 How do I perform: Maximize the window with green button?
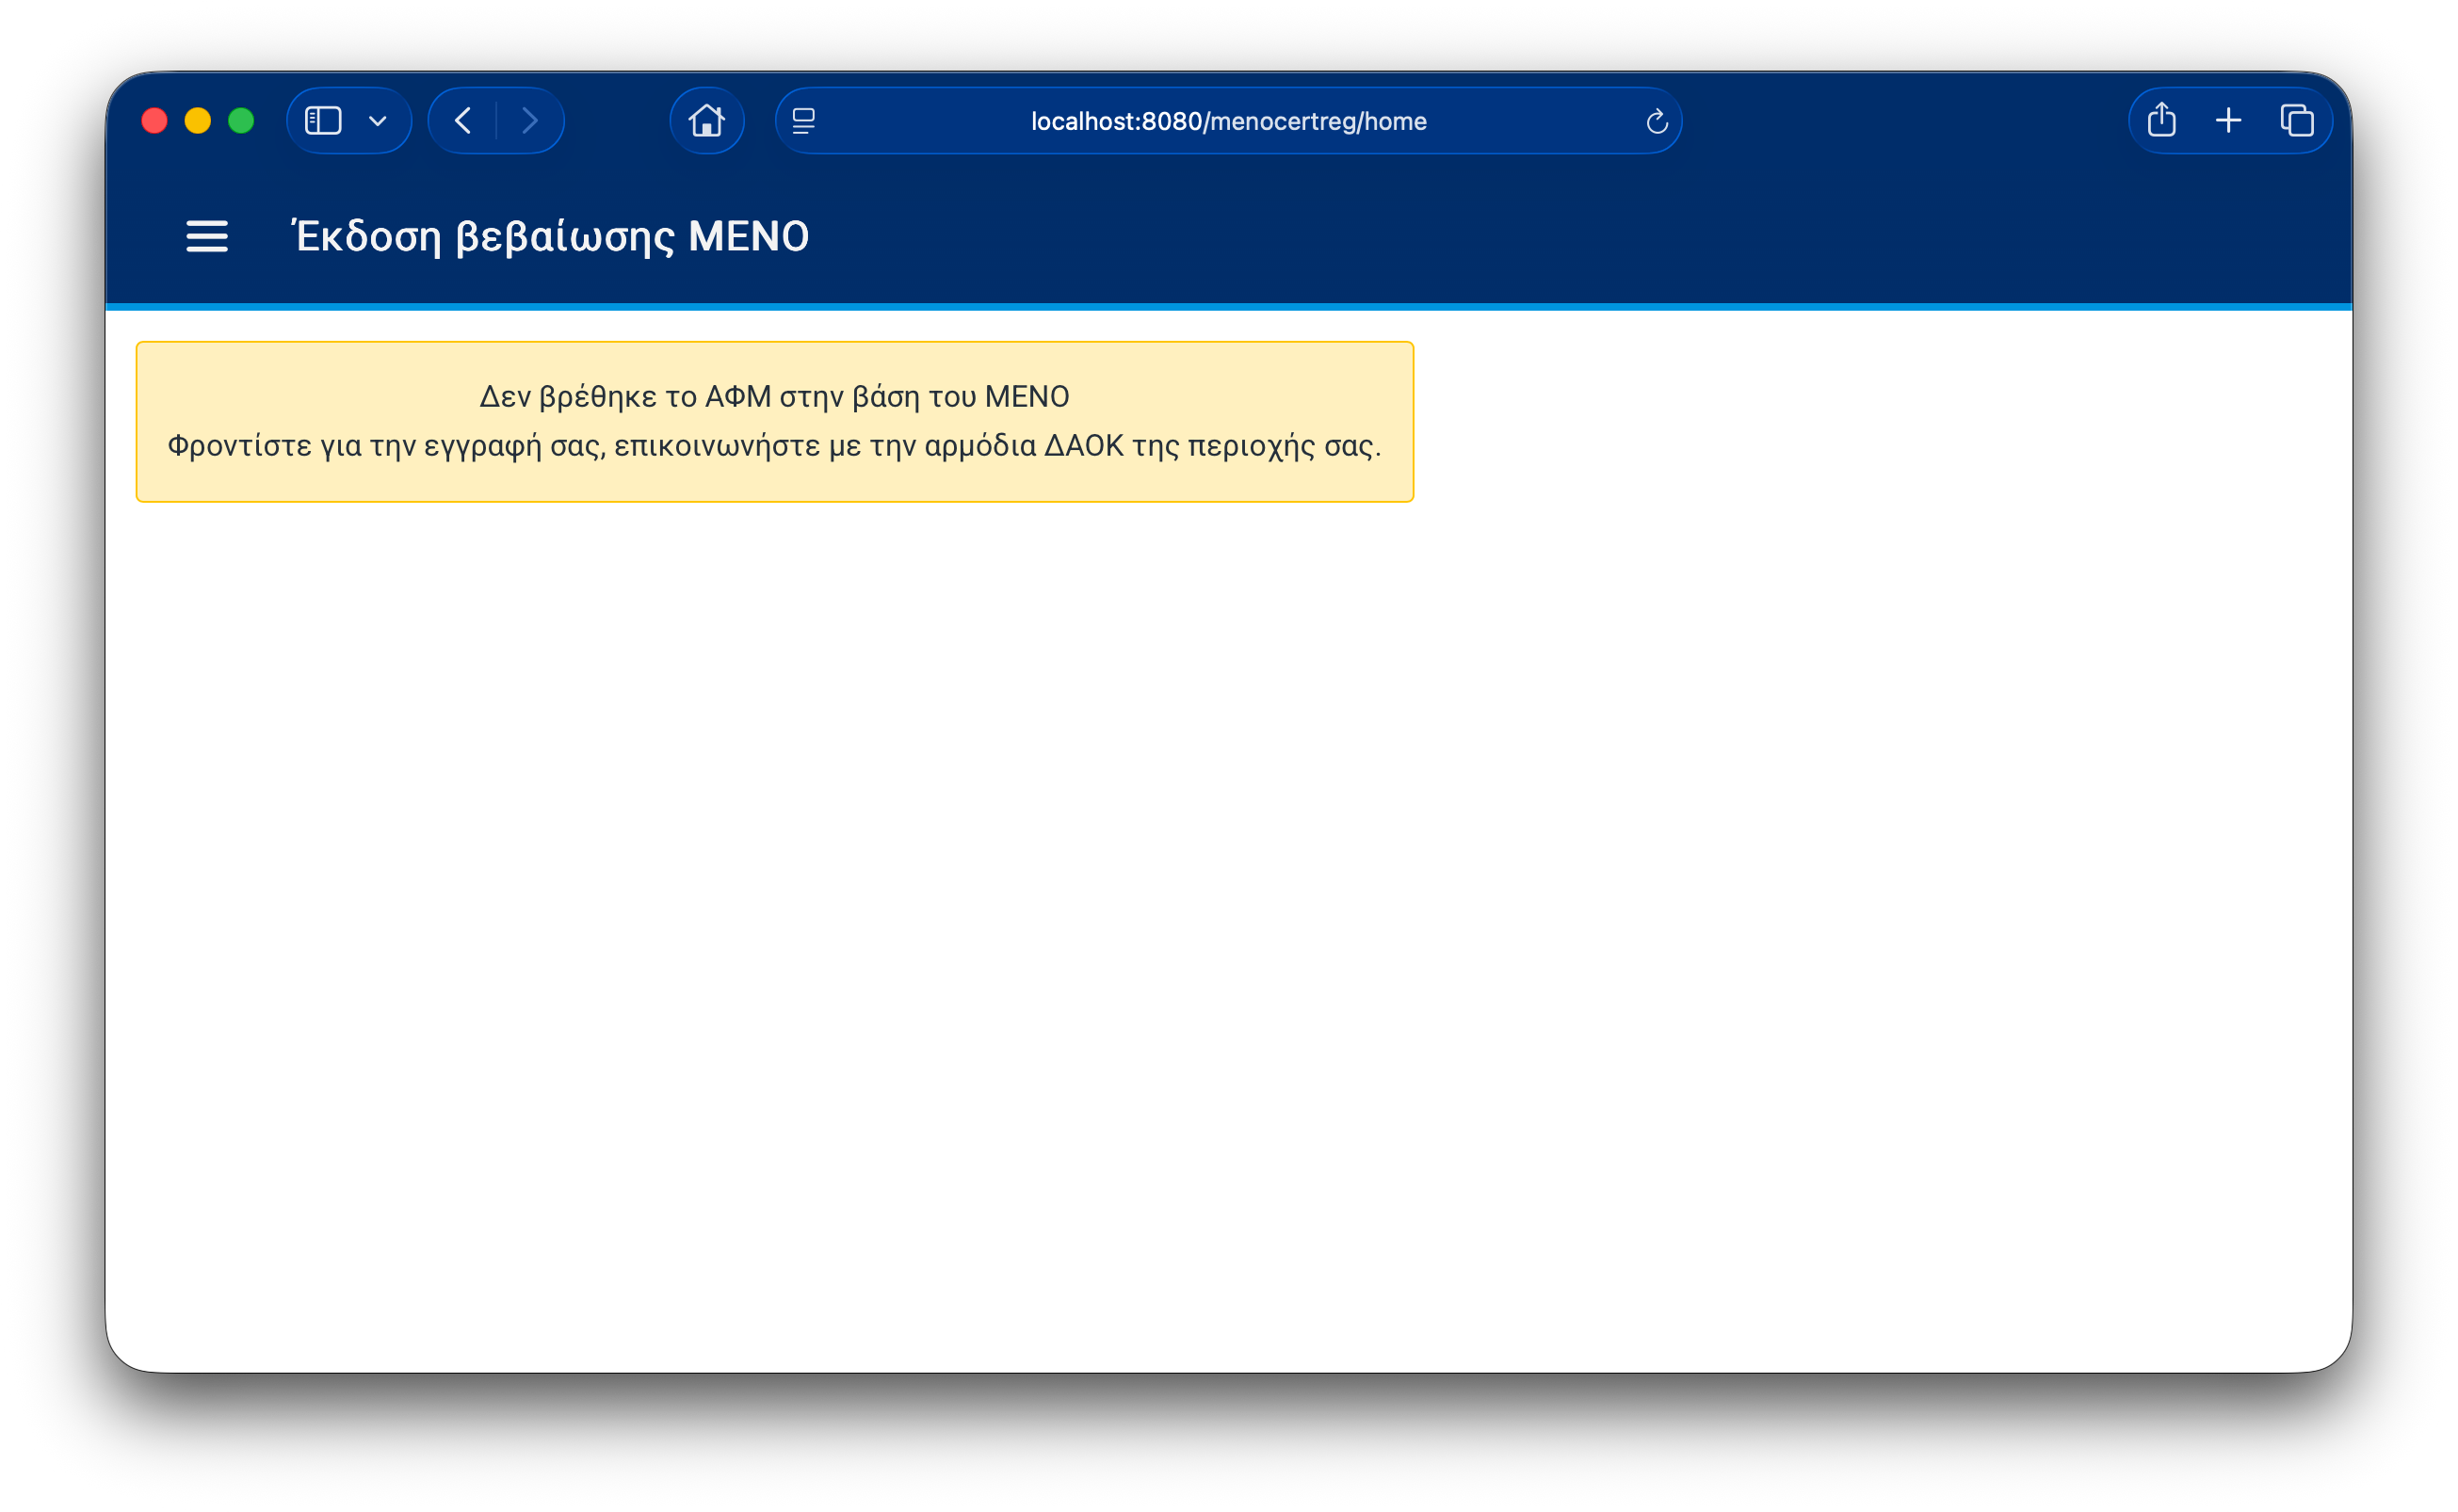(x=241, y=121)
